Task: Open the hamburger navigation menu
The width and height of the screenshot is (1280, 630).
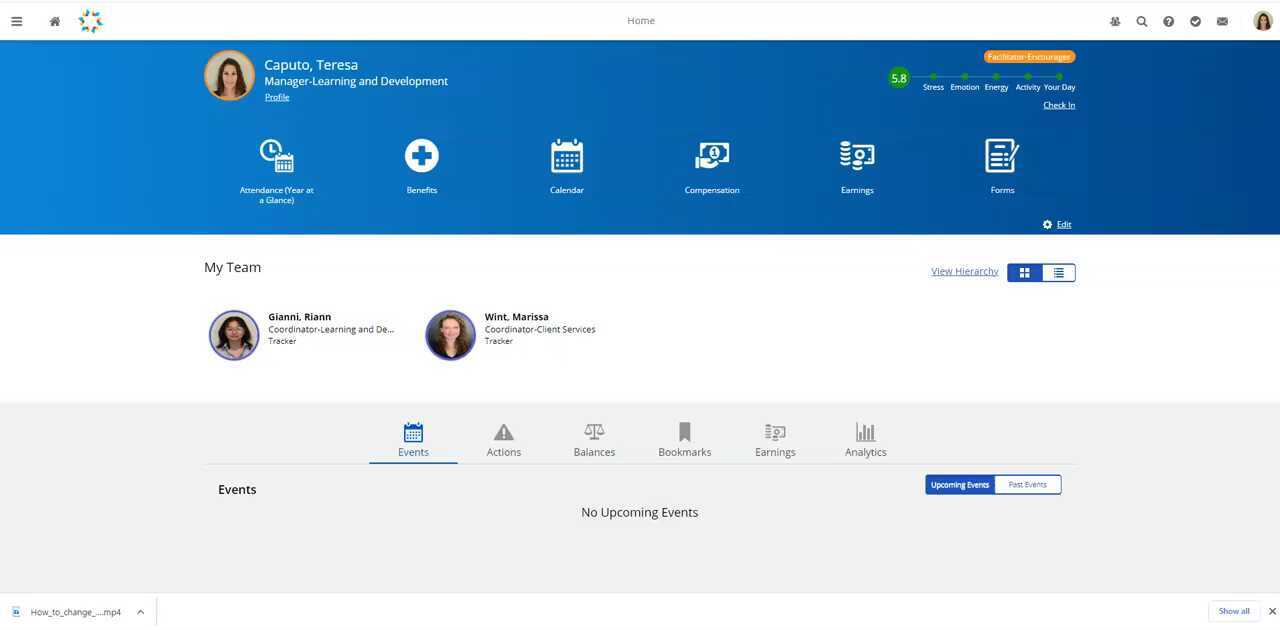Action: tap(16, 21)
